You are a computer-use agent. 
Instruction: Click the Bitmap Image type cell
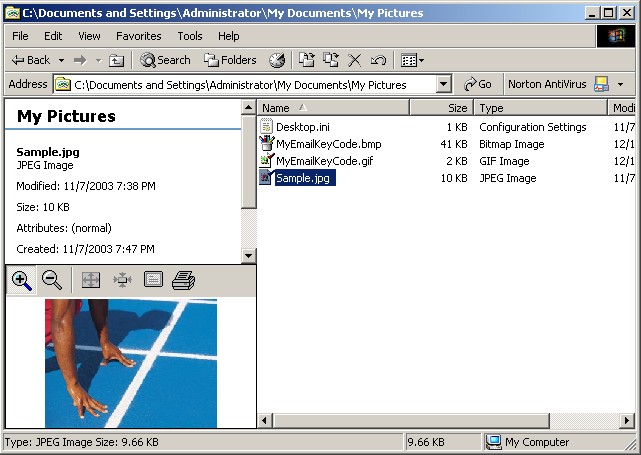point(511,144)
